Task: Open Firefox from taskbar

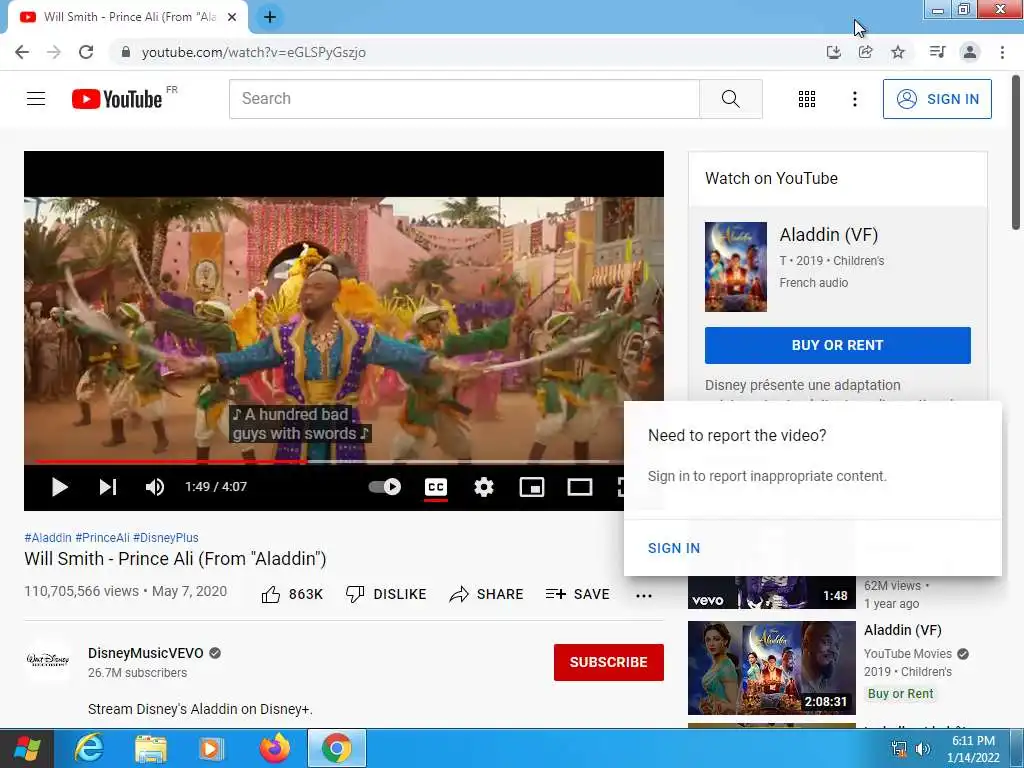Action: (x=274, y=748)
